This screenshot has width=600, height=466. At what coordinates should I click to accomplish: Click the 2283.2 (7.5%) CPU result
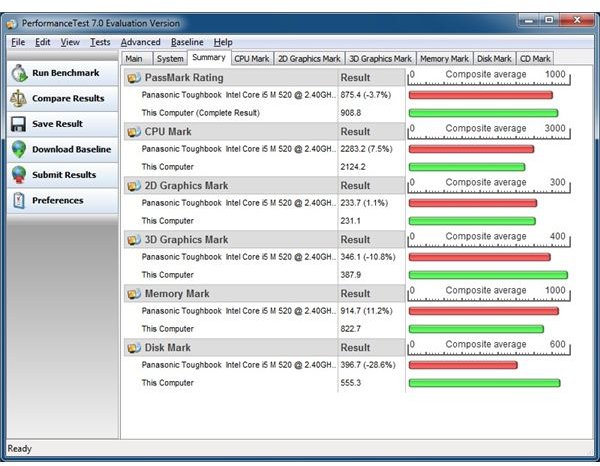point(367,149)
